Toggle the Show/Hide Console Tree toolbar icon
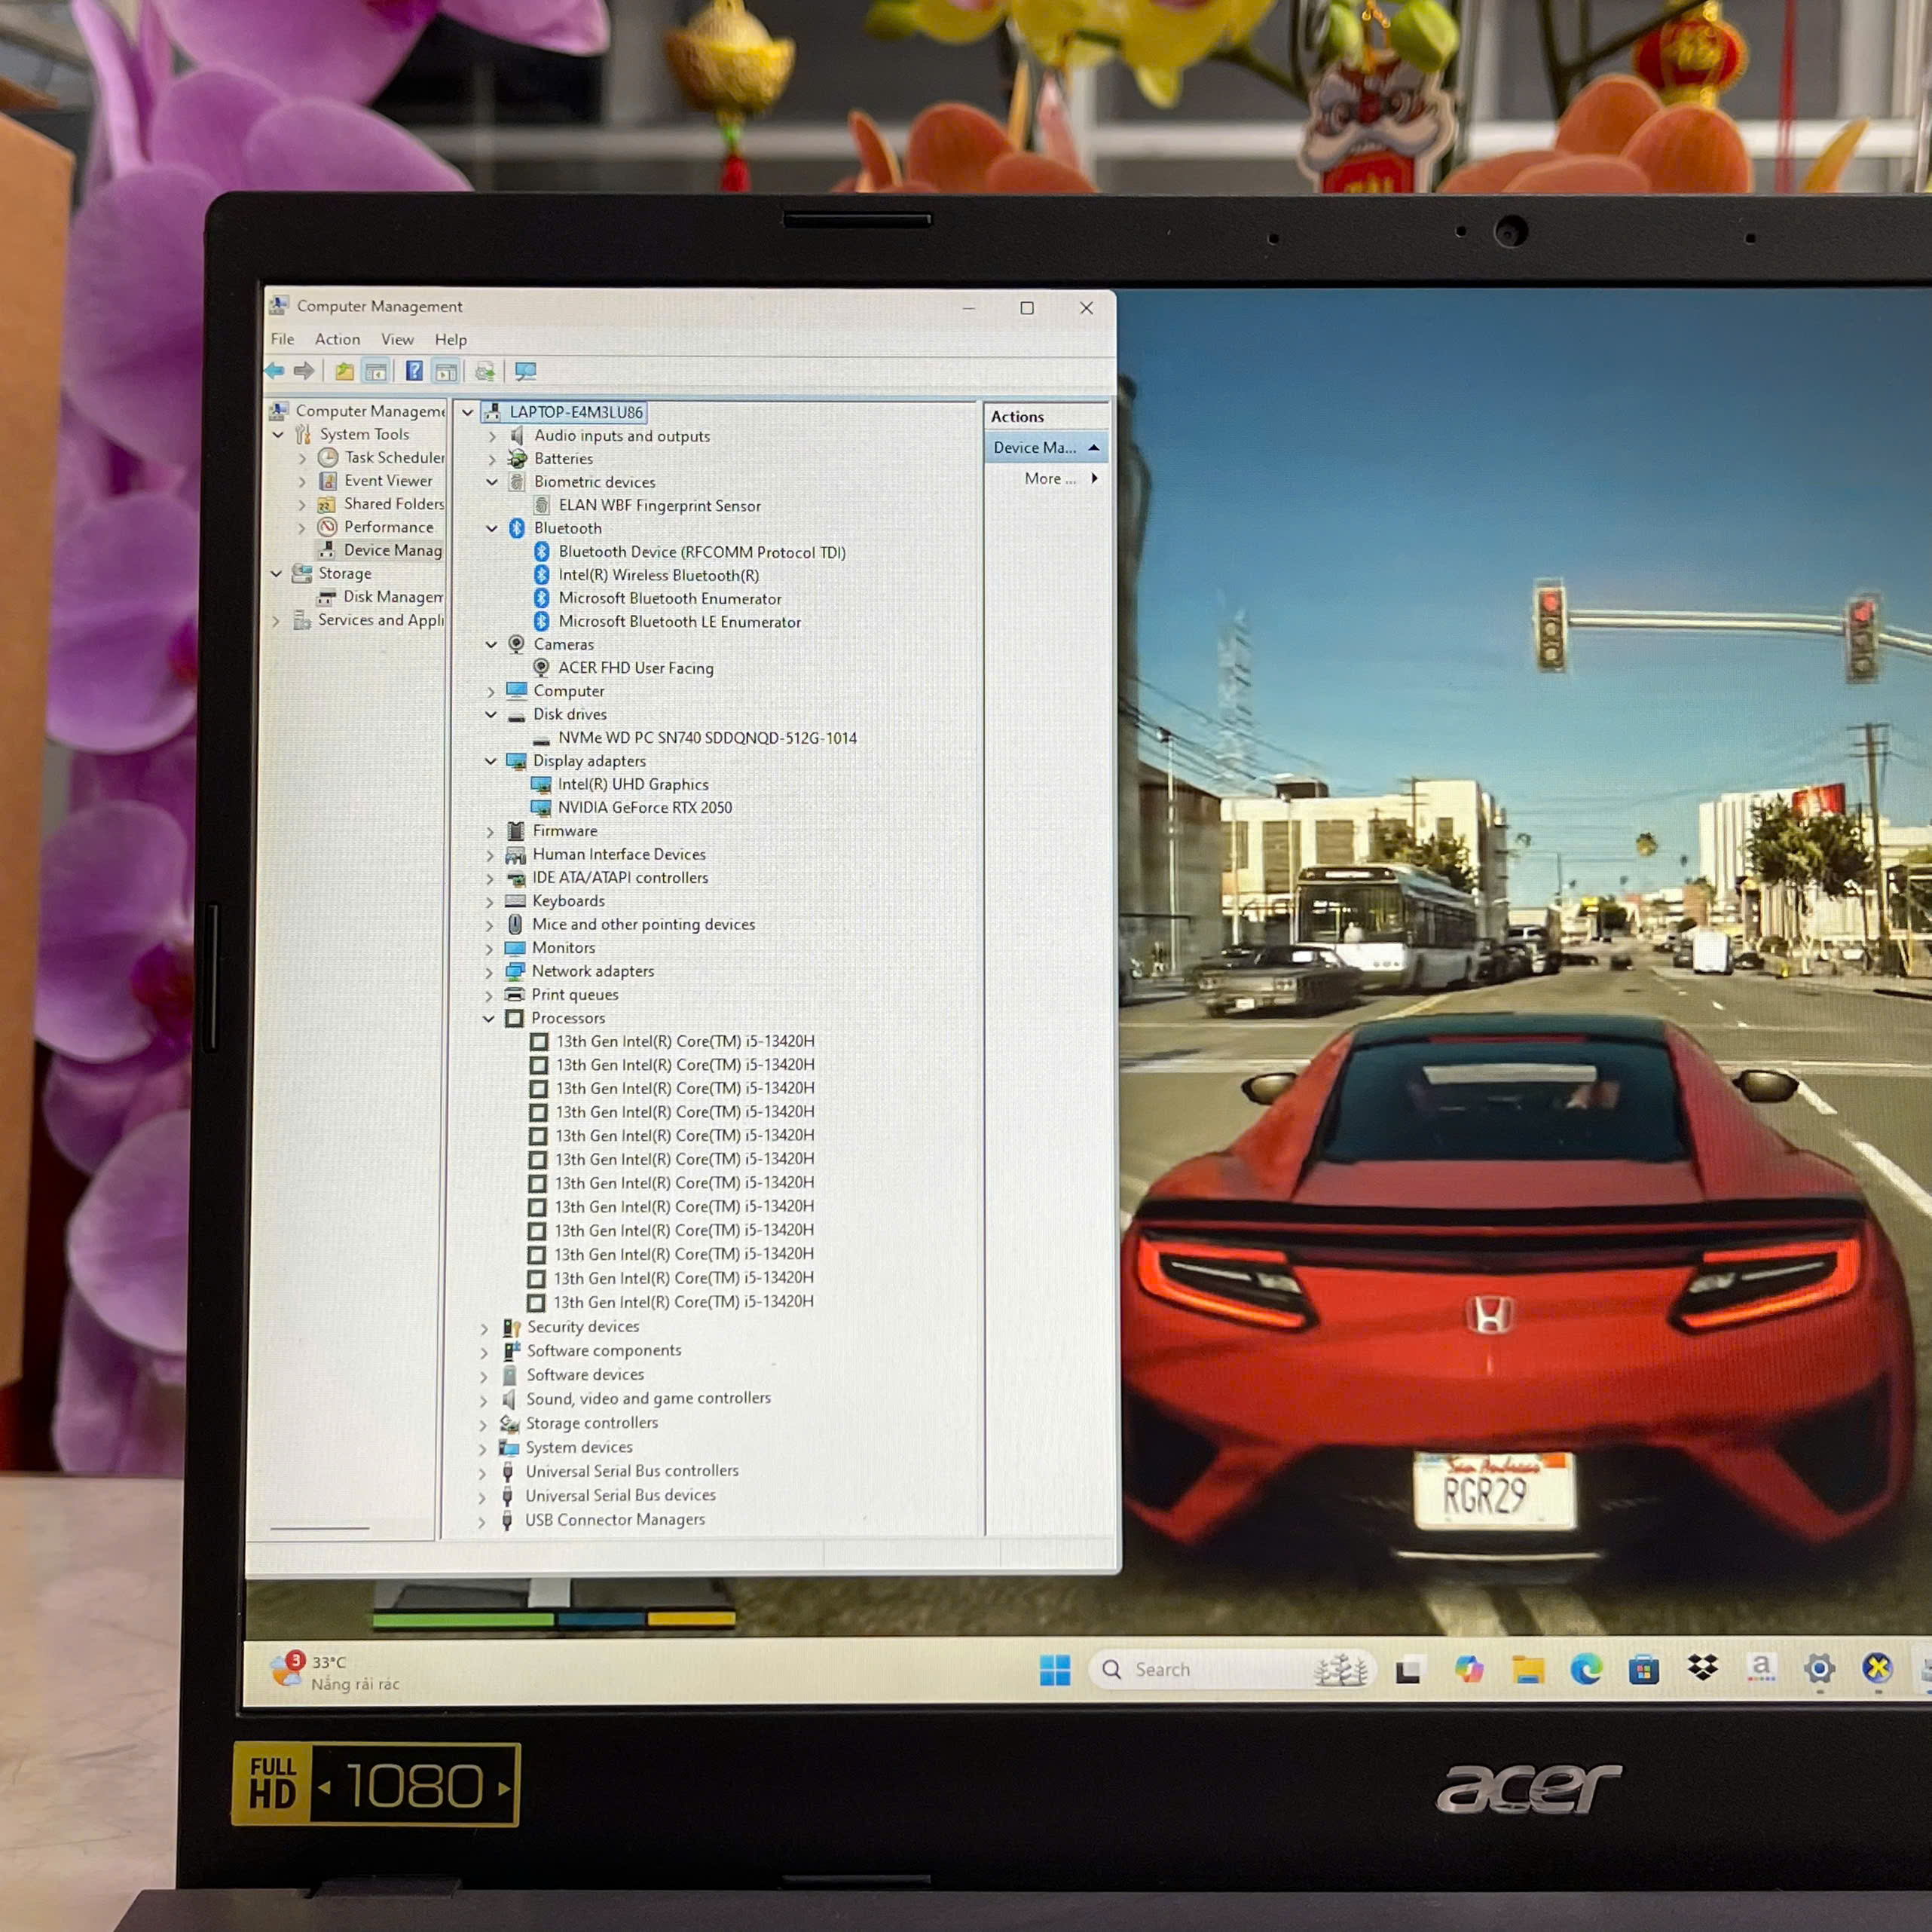Screen dimensions: 1932x1932 click(x=376, y=372)
